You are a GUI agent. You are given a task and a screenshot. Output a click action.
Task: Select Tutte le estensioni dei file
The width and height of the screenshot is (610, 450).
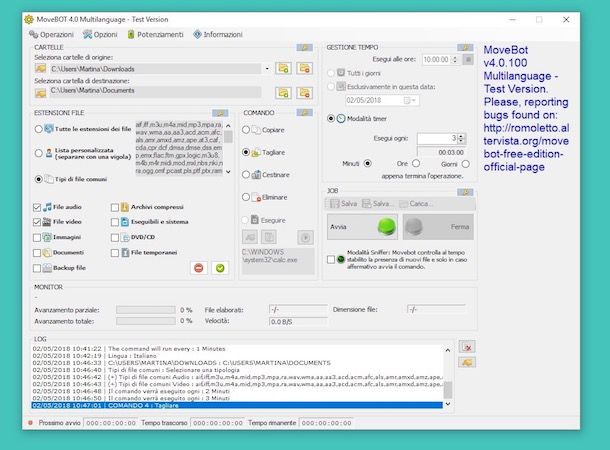38,129
